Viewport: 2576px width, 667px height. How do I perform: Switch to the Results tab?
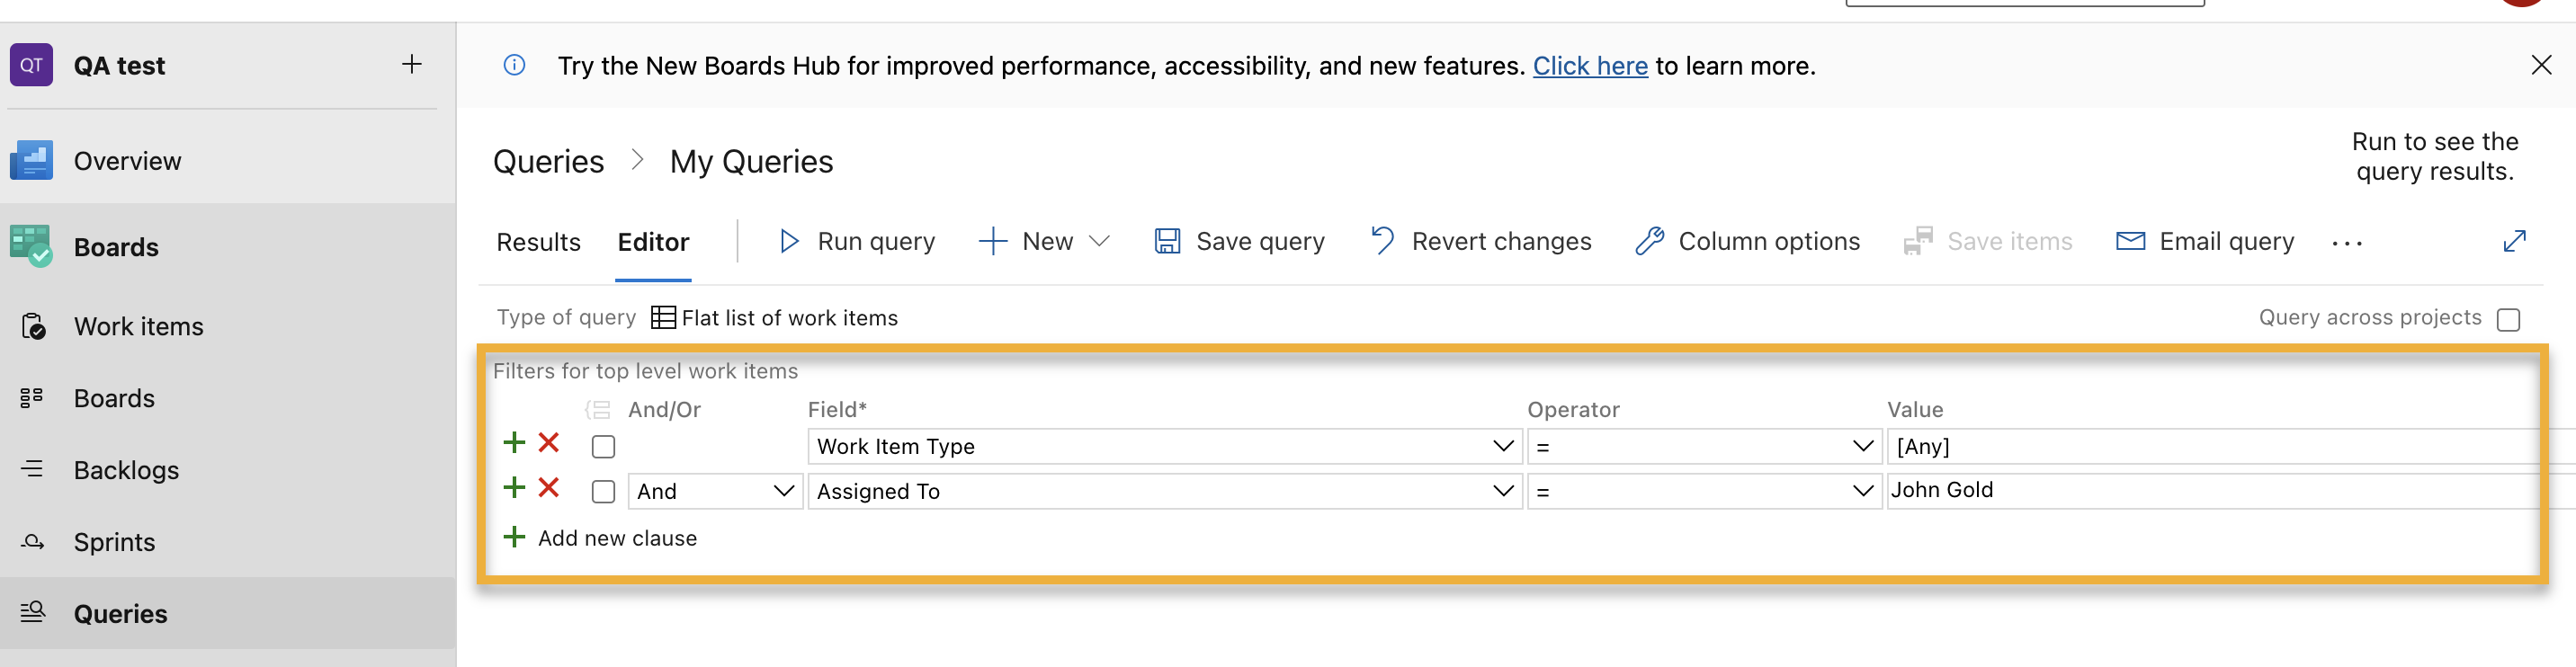pyautogui.click(x=538, y=242)
